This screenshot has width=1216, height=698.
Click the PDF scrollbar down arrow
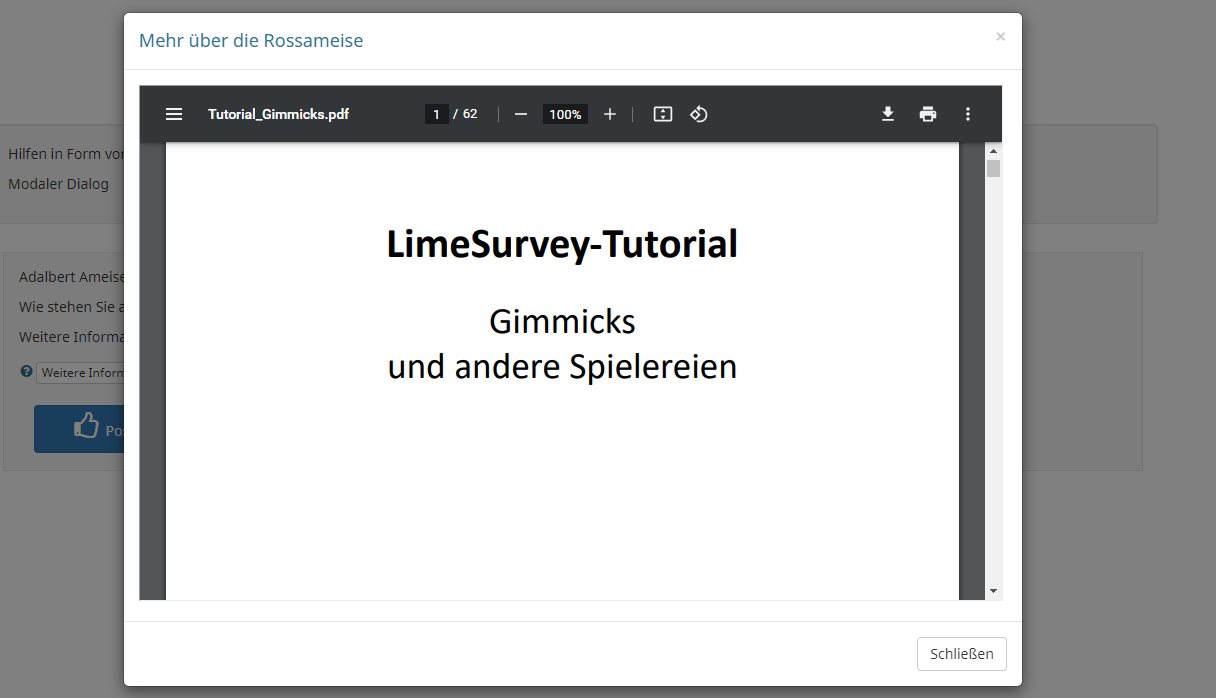coord(993,591)
